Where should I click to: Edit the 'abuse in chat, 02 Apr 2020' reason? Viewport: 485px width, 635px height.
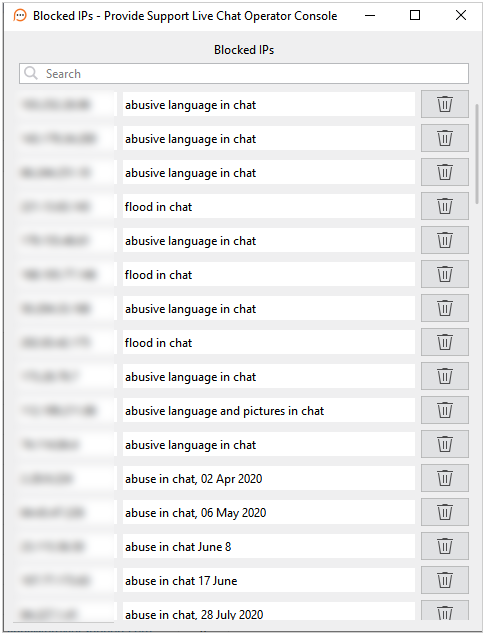point(269,478)
